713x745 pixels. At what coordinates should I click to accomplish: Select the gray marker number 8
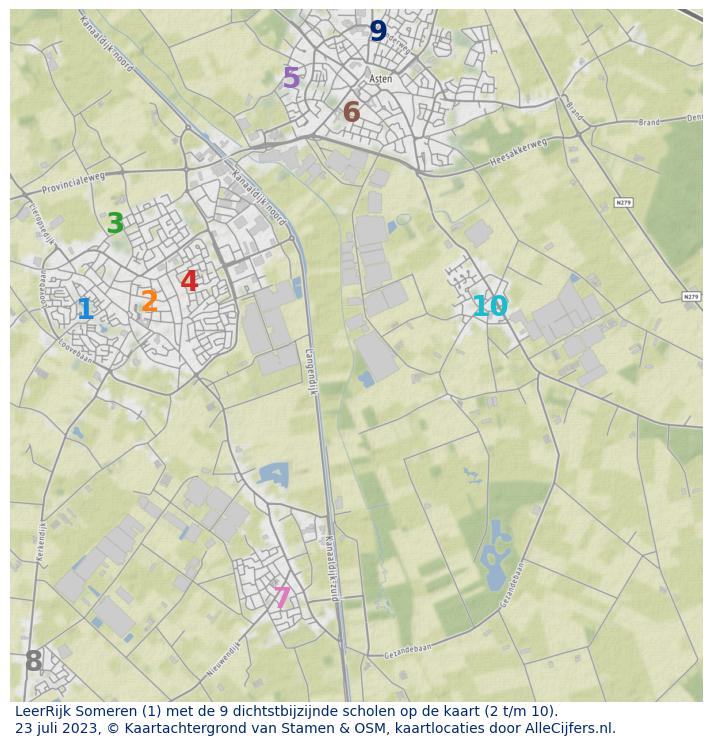pos(33,661)
